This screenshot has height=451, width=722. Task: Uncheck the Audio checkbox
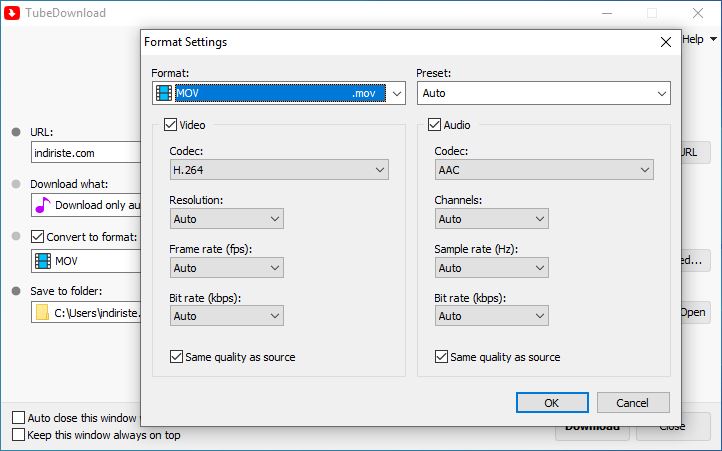434,125
